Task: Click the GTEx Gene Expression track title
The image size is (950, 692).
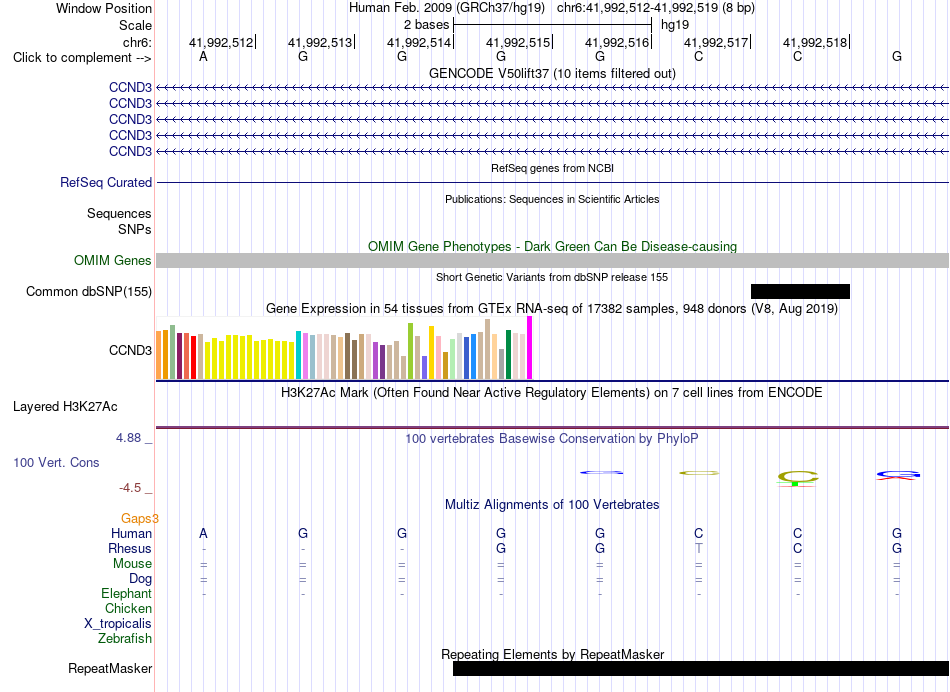Action: (x=552, y=308)
